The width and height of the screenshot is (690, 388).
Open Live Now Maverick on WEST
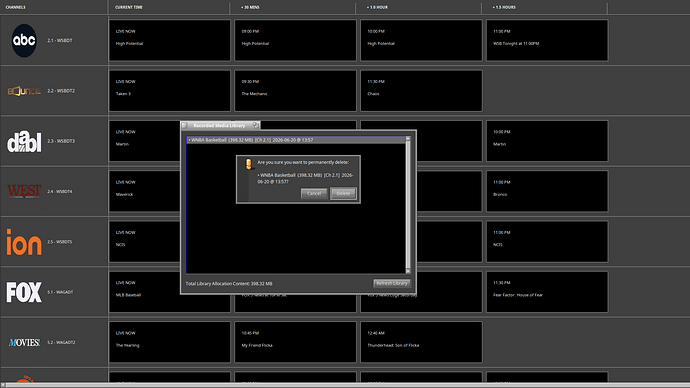coord(144,191)
